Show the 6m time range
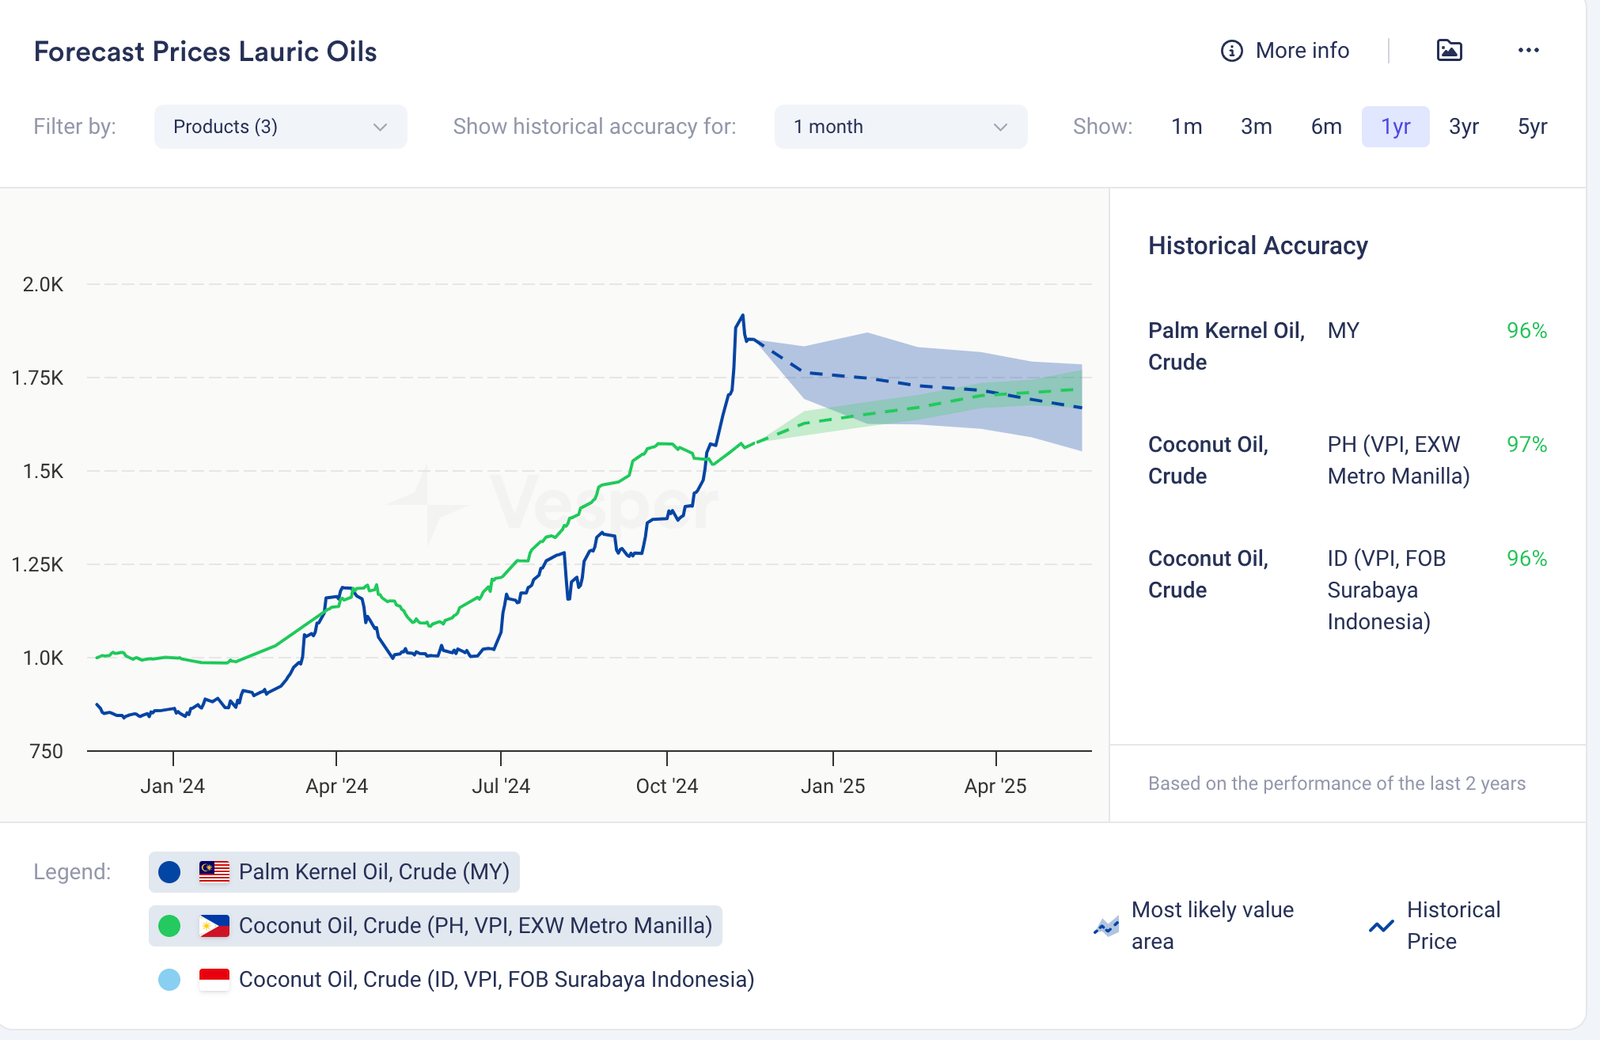This screenshot has height=1040, width=1600. point(1326,127)
